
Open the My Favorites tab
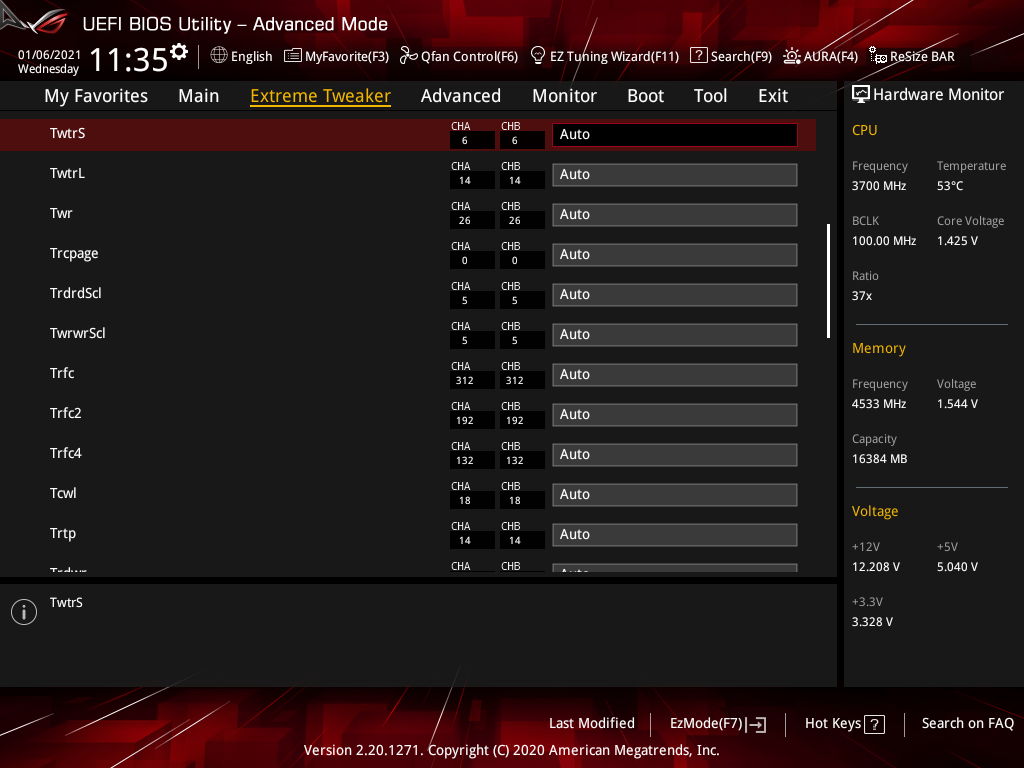coord(96,96)
